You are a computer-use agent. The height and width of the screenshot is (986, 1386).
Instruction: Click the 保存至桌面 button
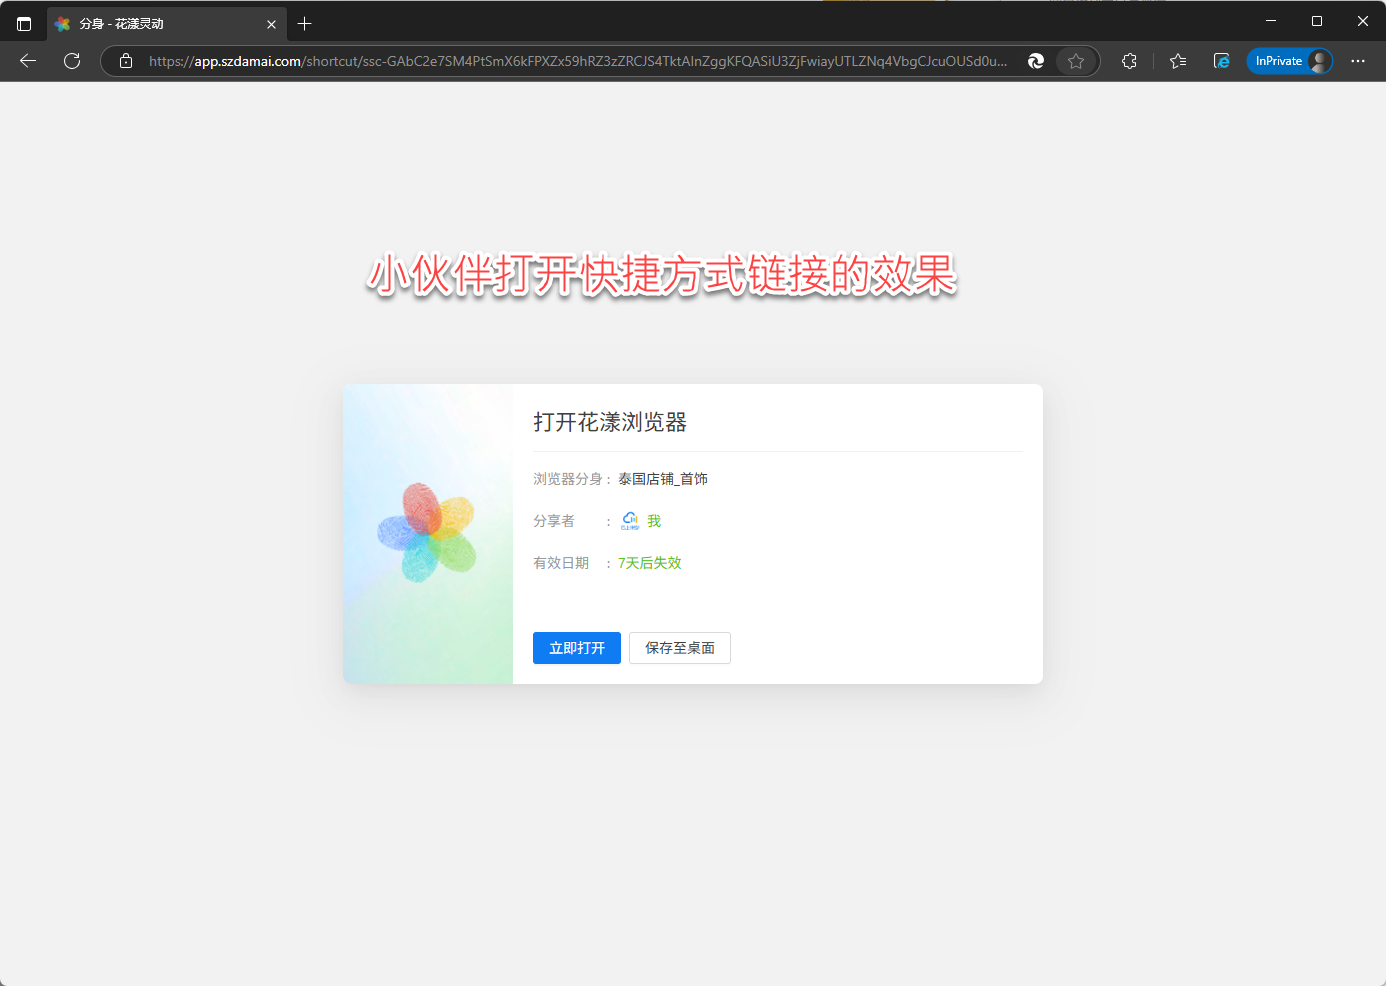[x=680, y=648]
